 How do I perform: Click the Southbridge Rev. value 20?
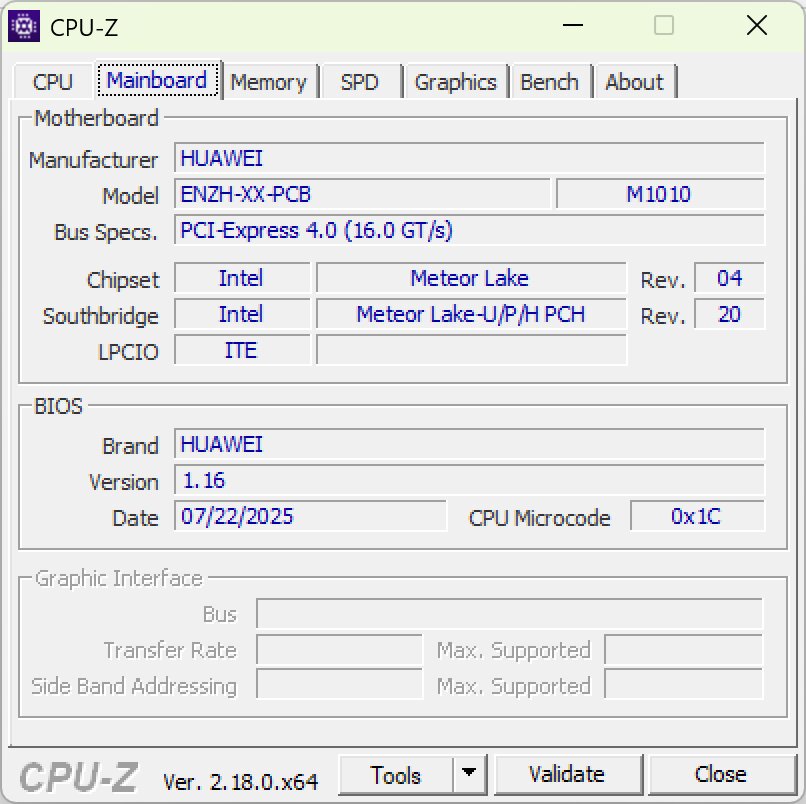729,314
